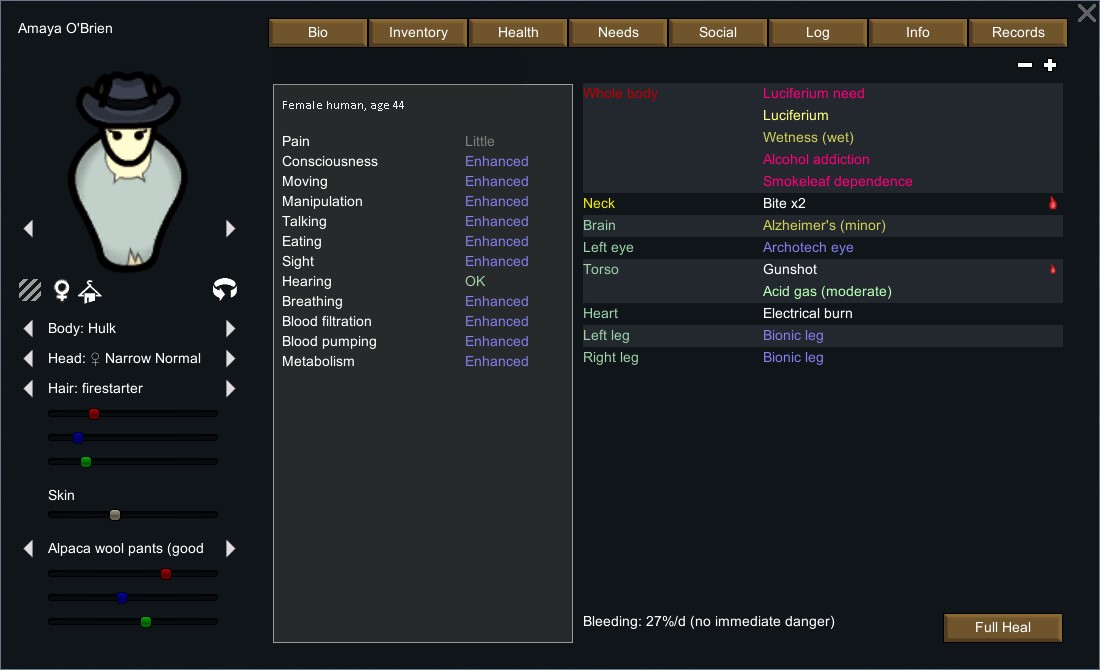Switch to next Body type after Hulk

[231, 328]
